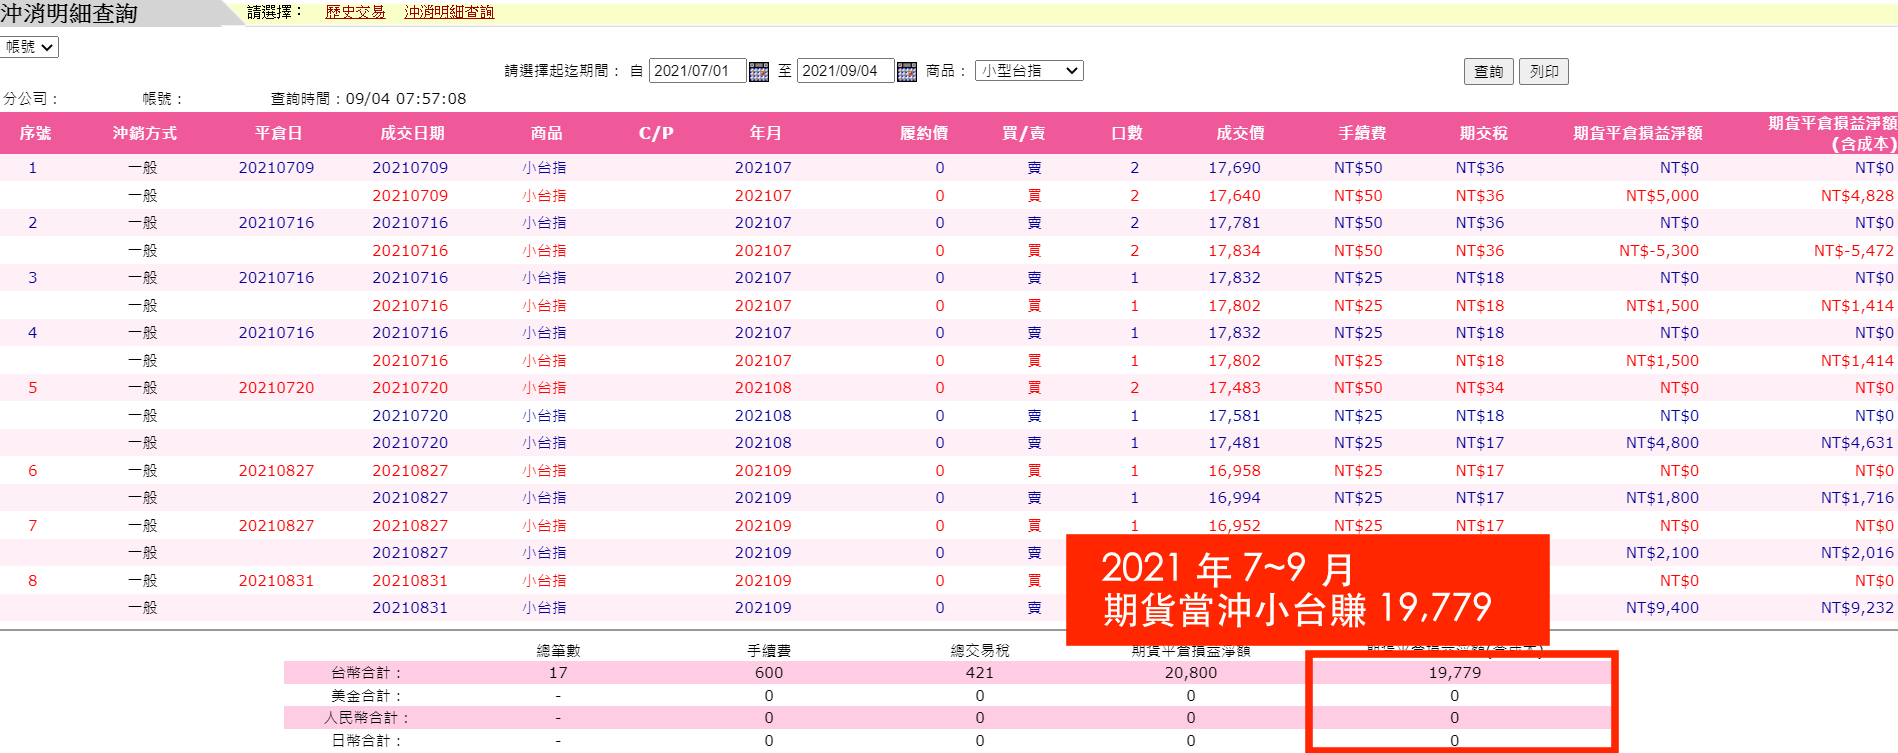Image resolution: width=1898 pixels, height=753 pixels.
Task: Open the start date calendar picker icon
Action: (x=759, y=71)
